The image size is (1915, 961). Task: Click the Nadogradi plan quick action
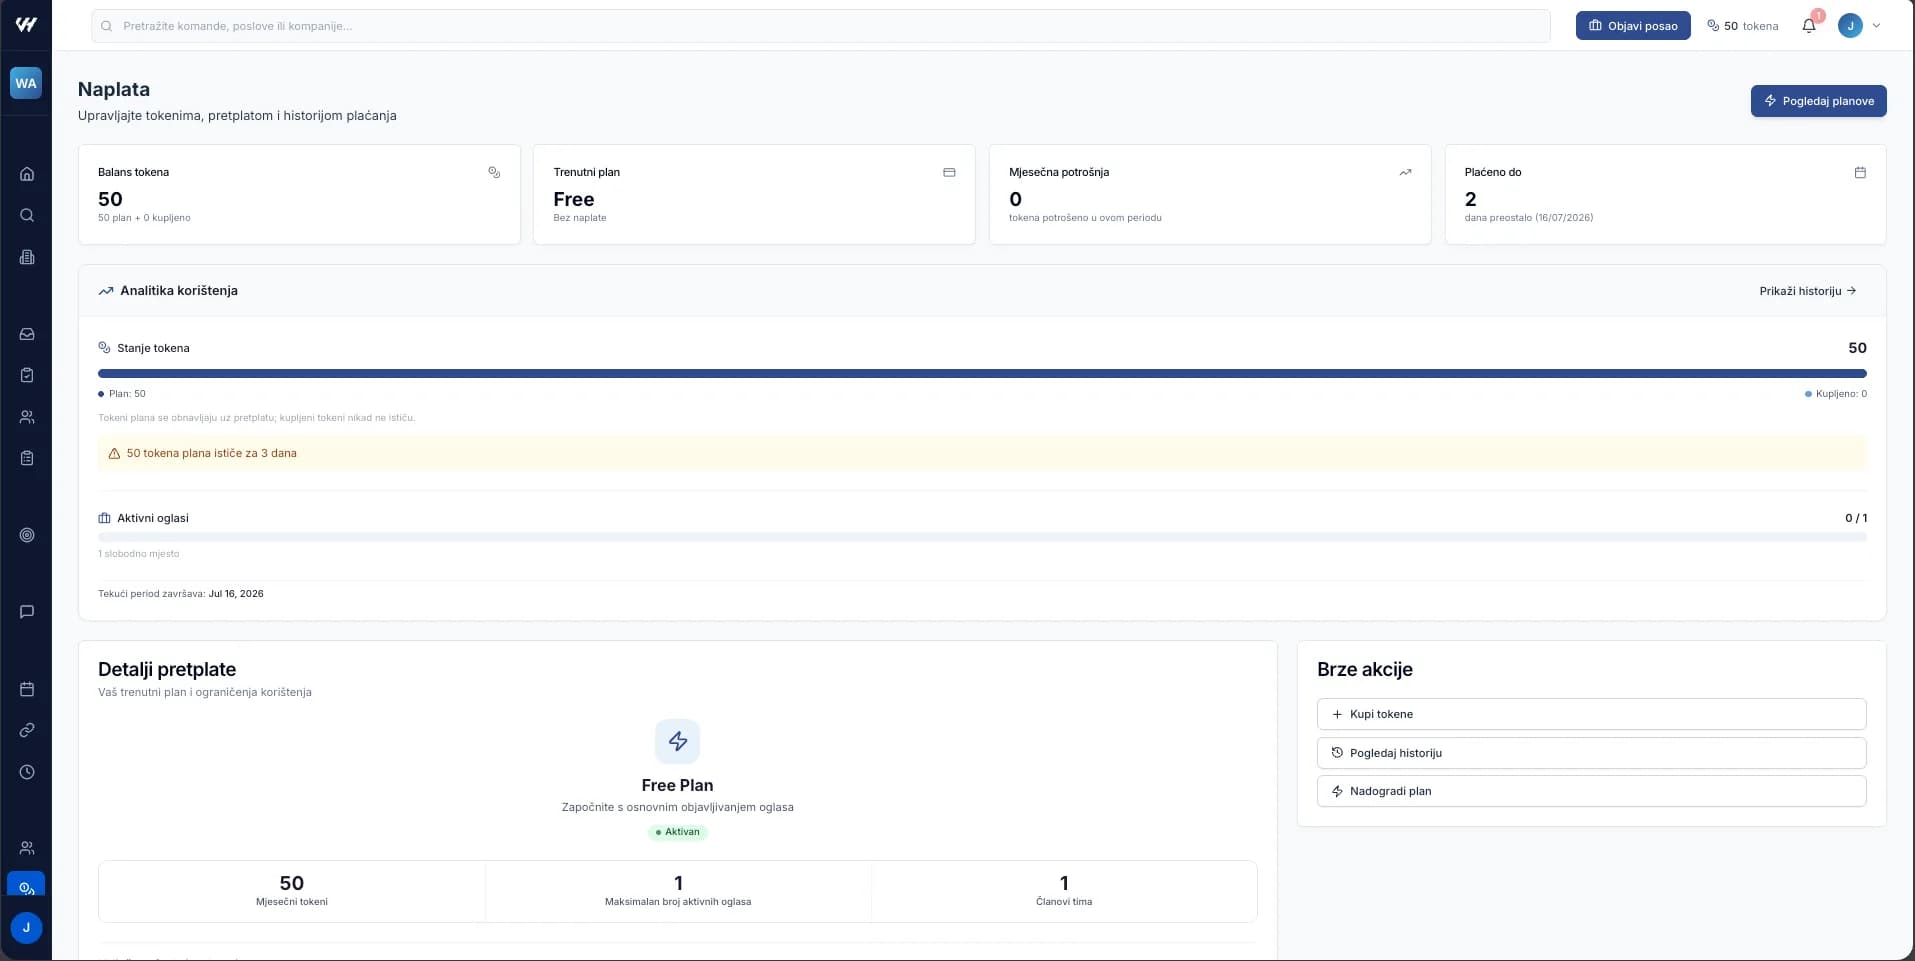1591,791
